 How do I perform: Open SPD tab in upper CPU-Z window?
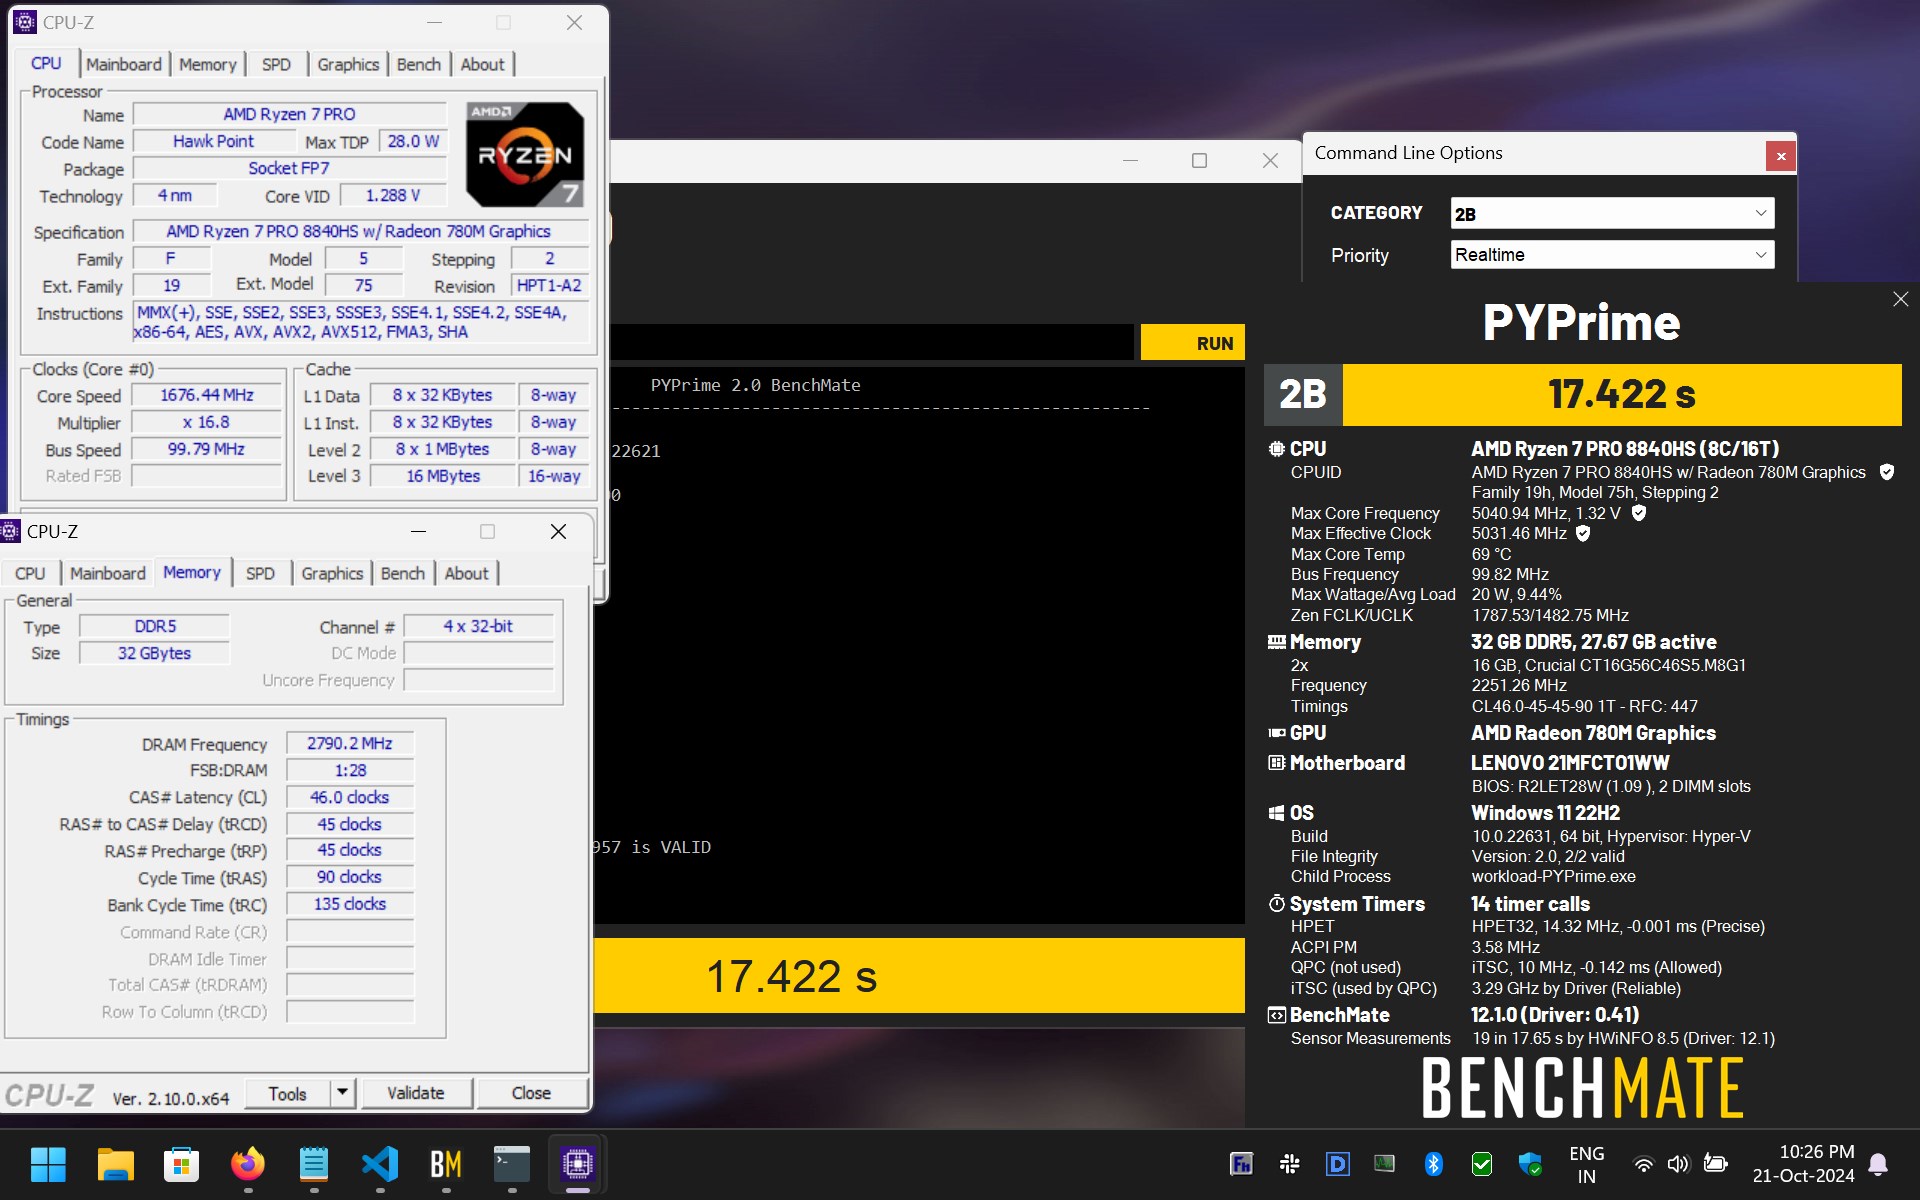coord(276,64)
